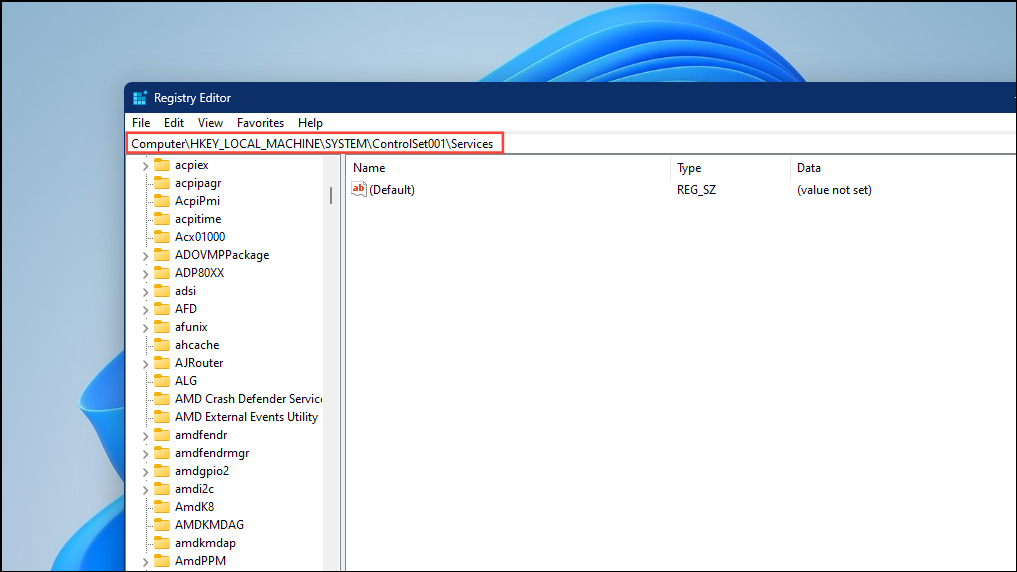This screenshot has width=1017, height=572.
Task: Expand the amdfendrmgr key
Action: pos(145,454)
